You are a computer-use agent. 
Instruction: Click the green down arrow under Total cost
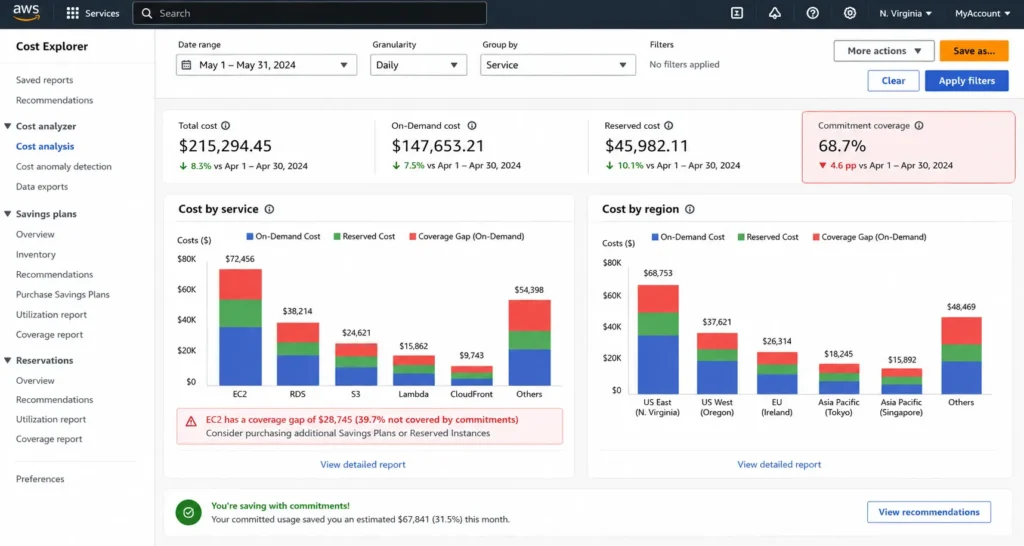coord(183,166)
